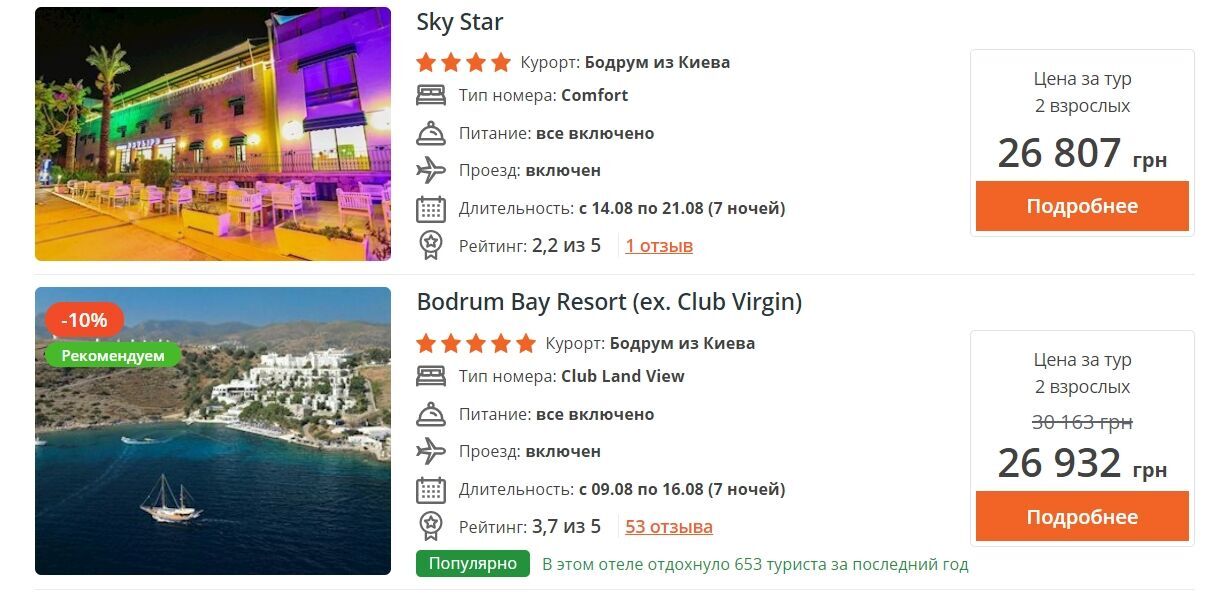Read the 1 отзыв review link
The image size is (1224, 604).
(x=659, y=246)
